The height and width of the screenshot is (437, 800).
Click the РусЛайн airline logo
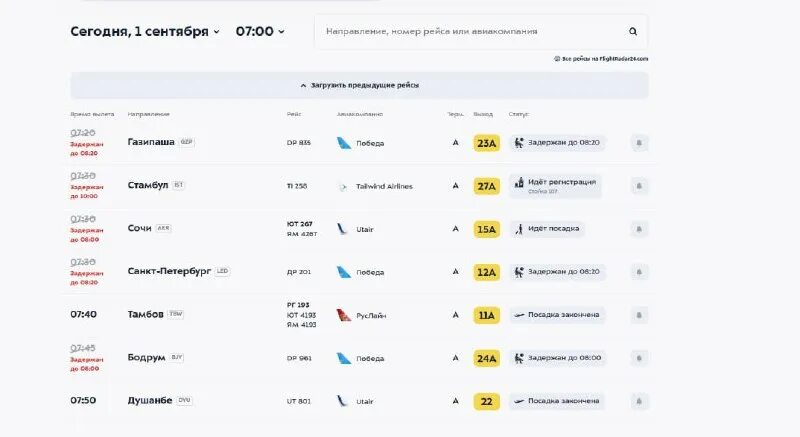click(344, 315)
